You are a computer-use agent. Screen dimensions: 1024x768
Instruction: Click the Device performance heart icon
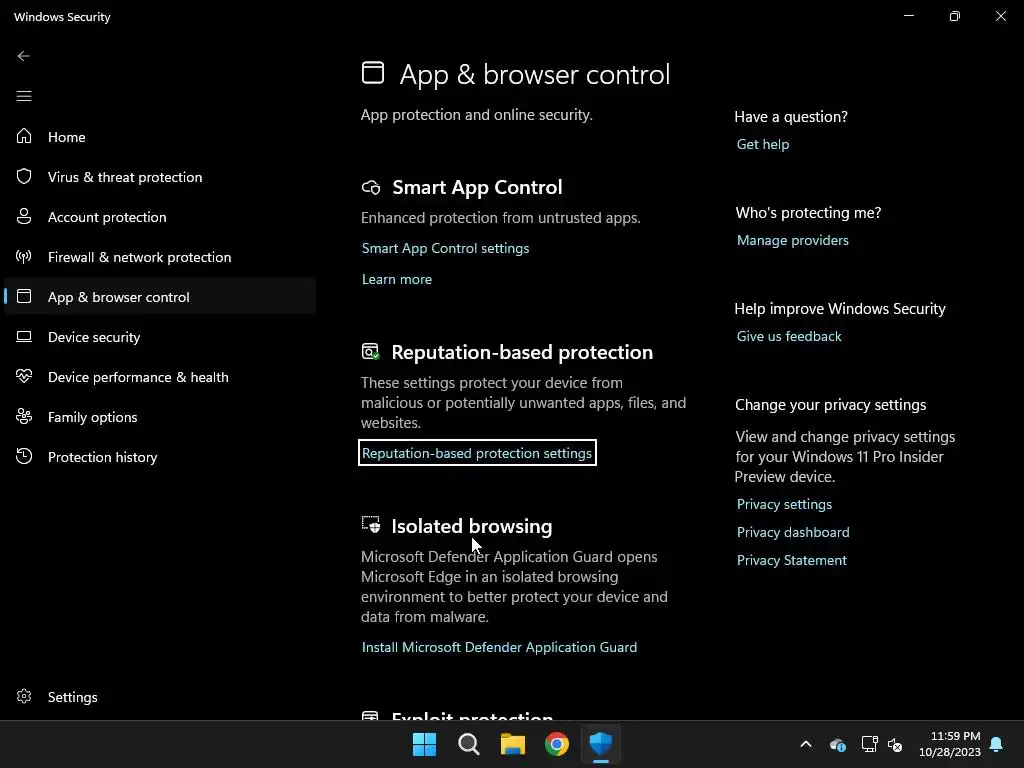(x=24, y=376)
